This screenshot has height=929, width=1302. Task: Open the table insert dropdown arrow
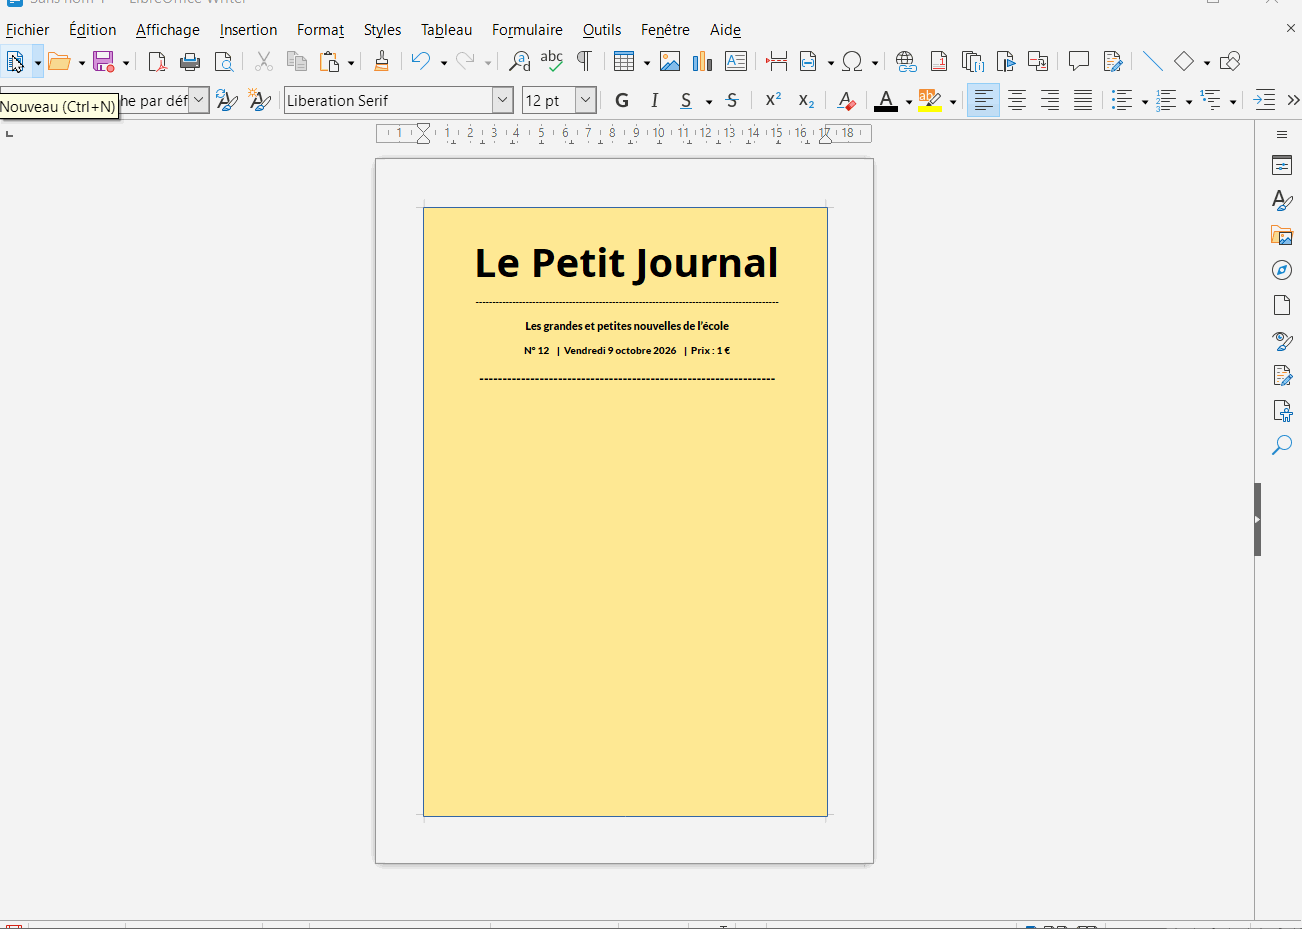coord(647,63)
